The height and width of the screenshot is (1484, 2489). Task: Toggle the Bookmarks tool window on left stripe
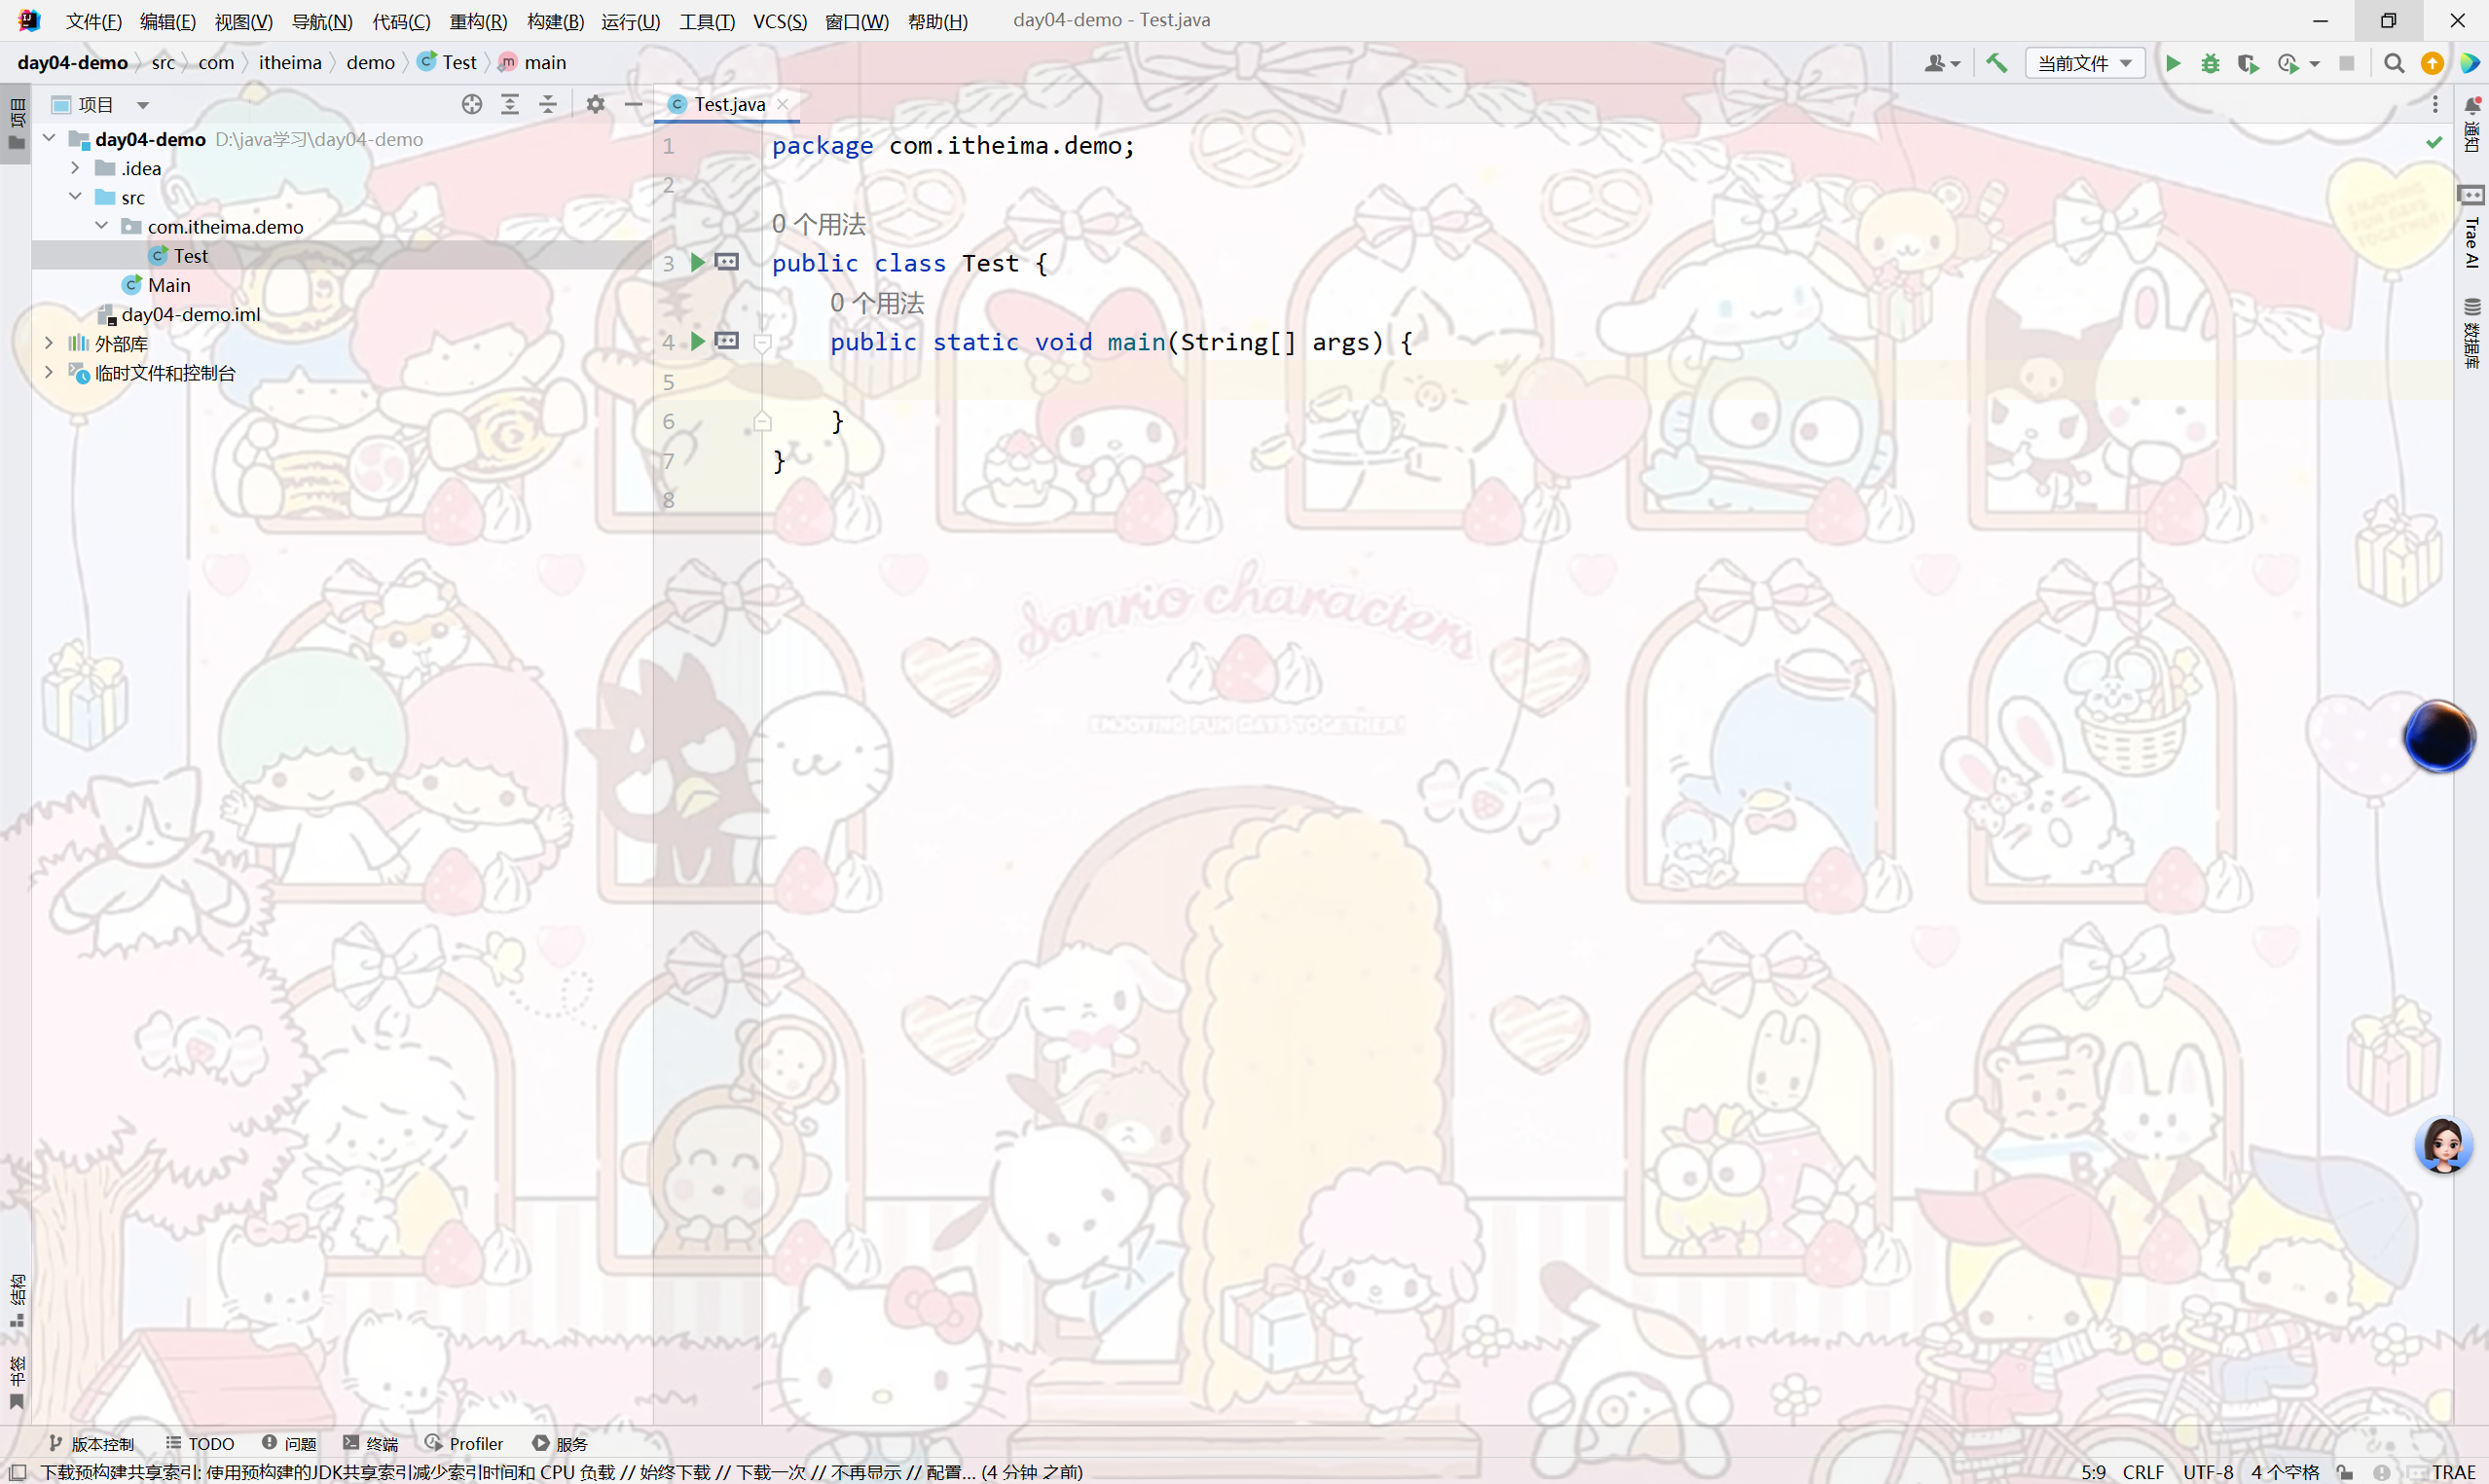(16, 1383)
